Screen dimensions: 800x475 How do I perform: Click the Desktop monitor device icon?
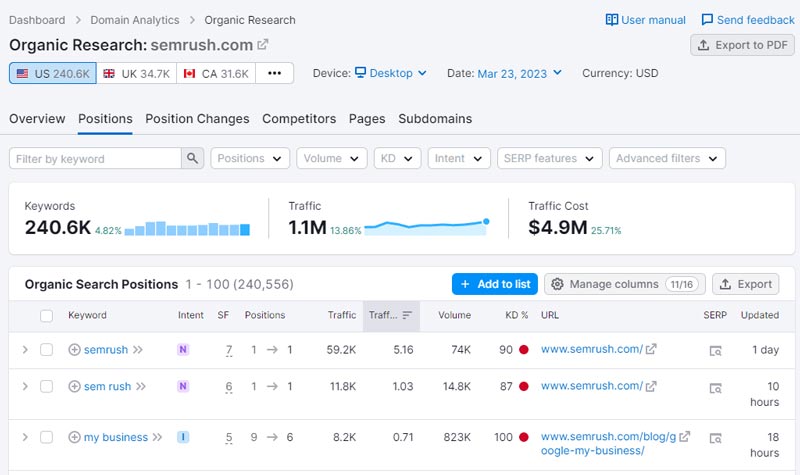coord(360,72)
